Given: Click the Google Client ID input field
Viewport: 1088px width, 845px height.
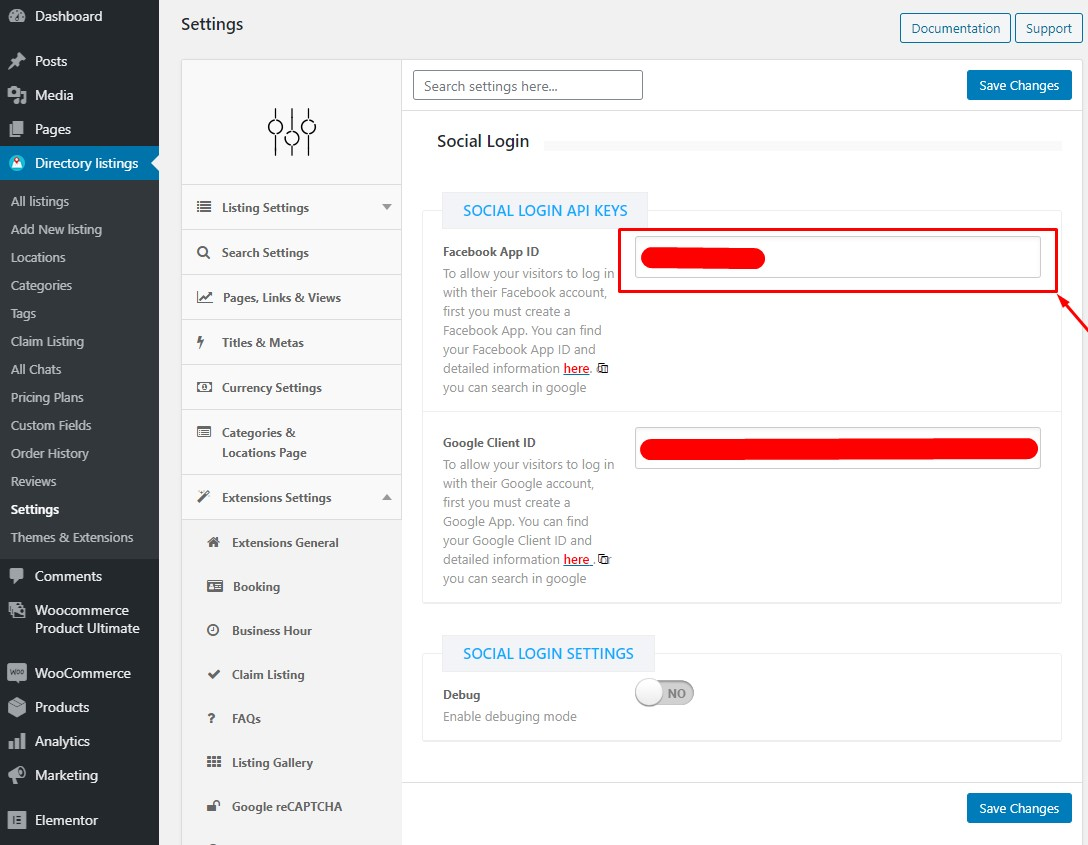Looking at the screenshot, I should 838,448.
